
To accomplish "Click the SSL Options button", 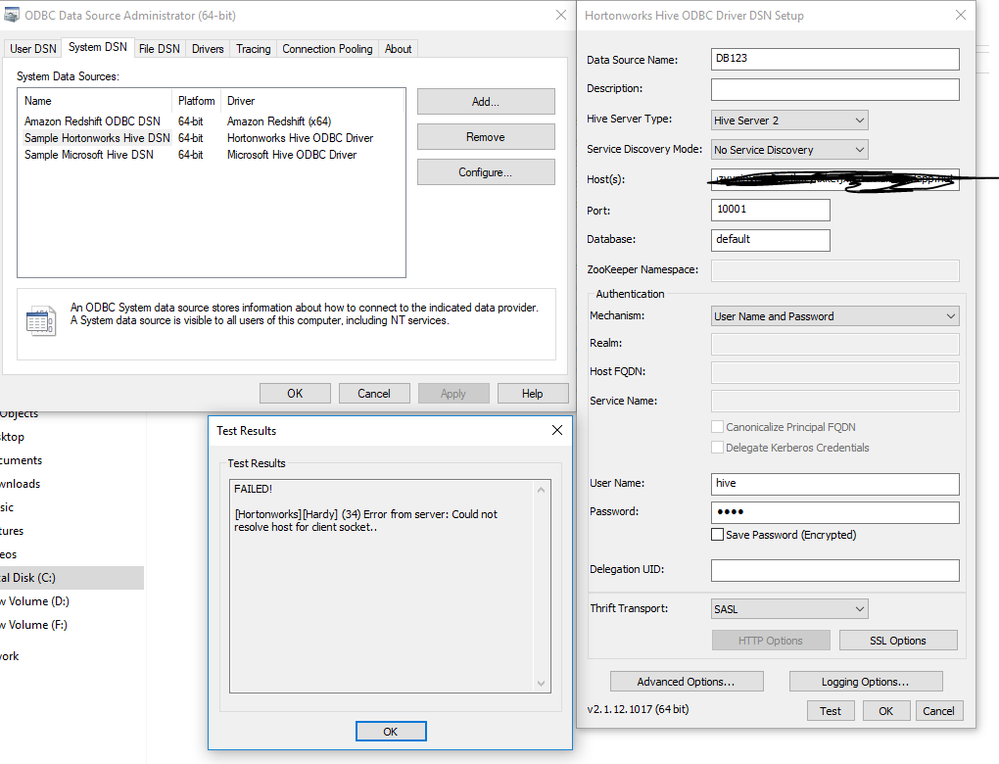I will pyautogui.click(x=898, y=640).
